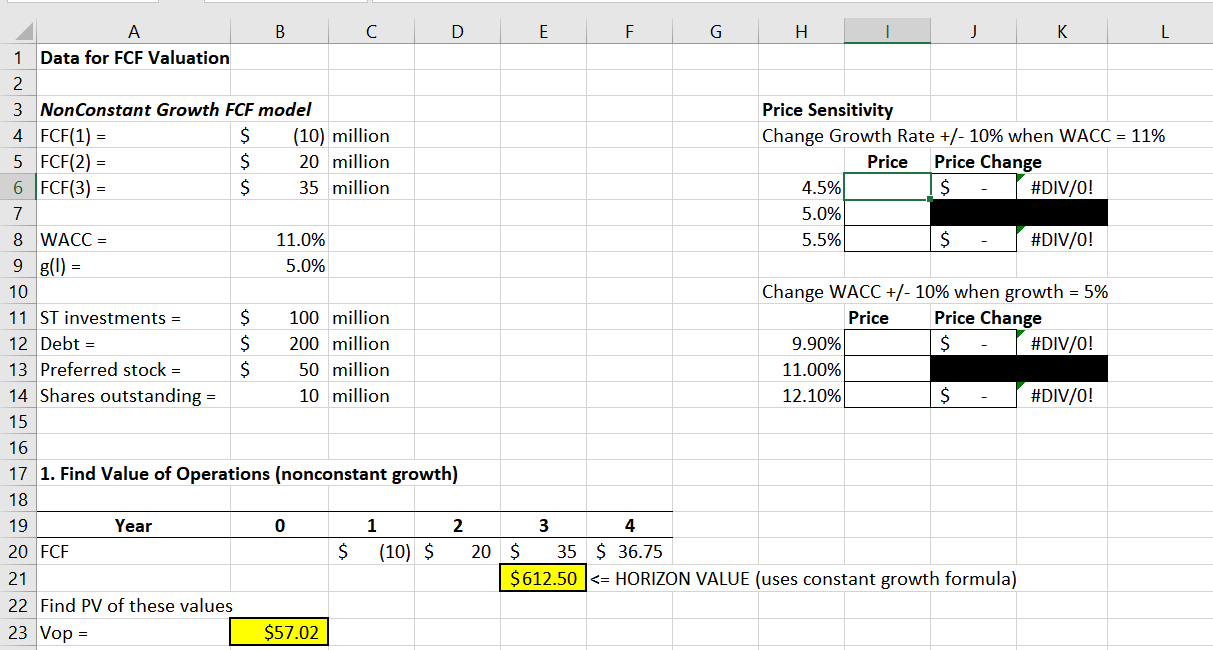Select the yellow HORIZON VALUE cell $612.50
The height and width of the screenshot is (650, 1213).
(543, 578)
